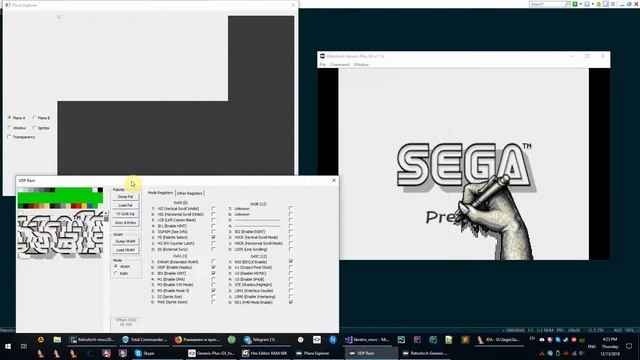Viewport: 640px width, 360px height.
Task: Open Genesis-Plus-GX taskbar button
Action: 211,353
